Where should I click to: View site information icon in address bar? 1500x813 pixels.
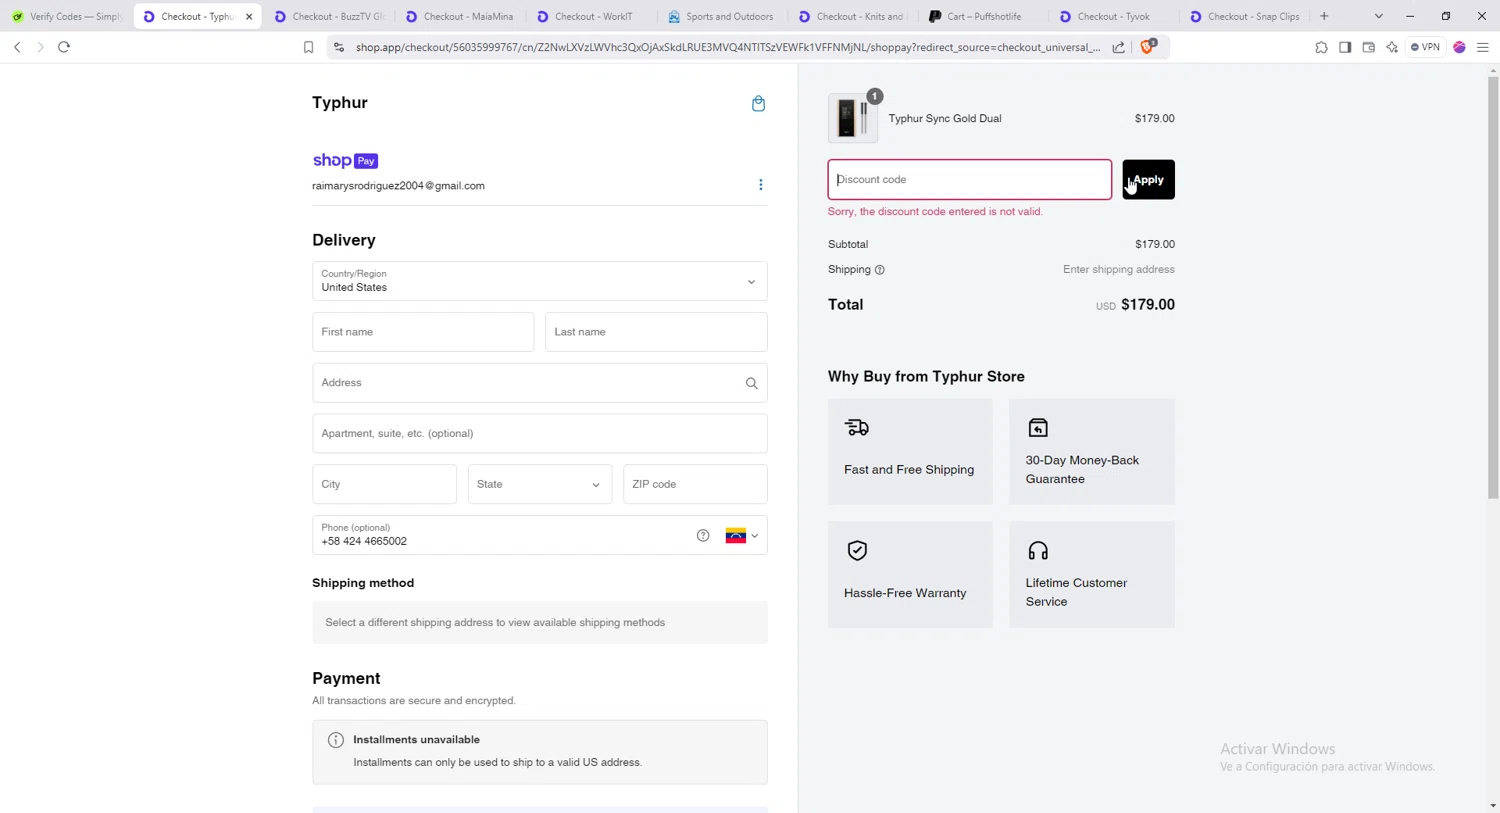coord(339,47)
